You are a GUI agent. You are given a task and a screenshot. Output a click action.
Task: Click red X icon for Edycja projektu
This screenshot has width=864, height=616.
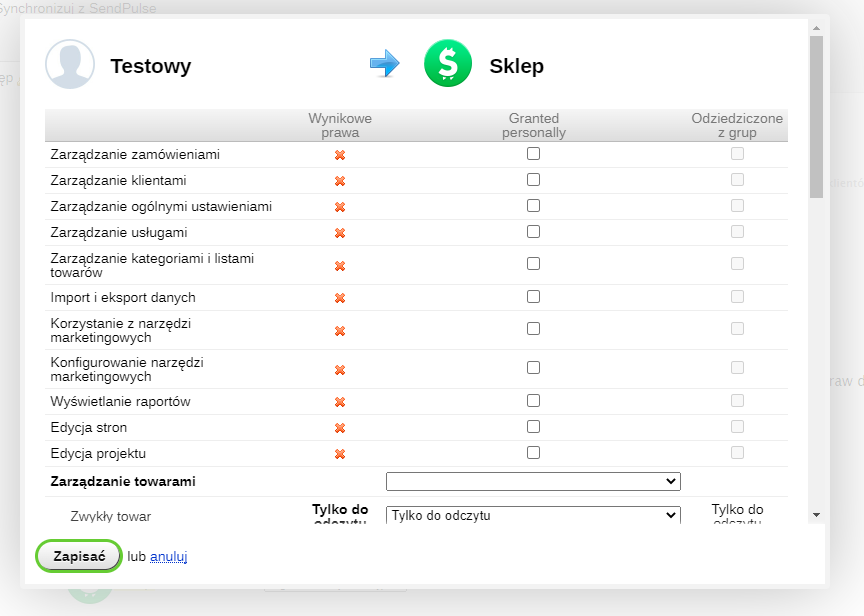coord(340,454)
